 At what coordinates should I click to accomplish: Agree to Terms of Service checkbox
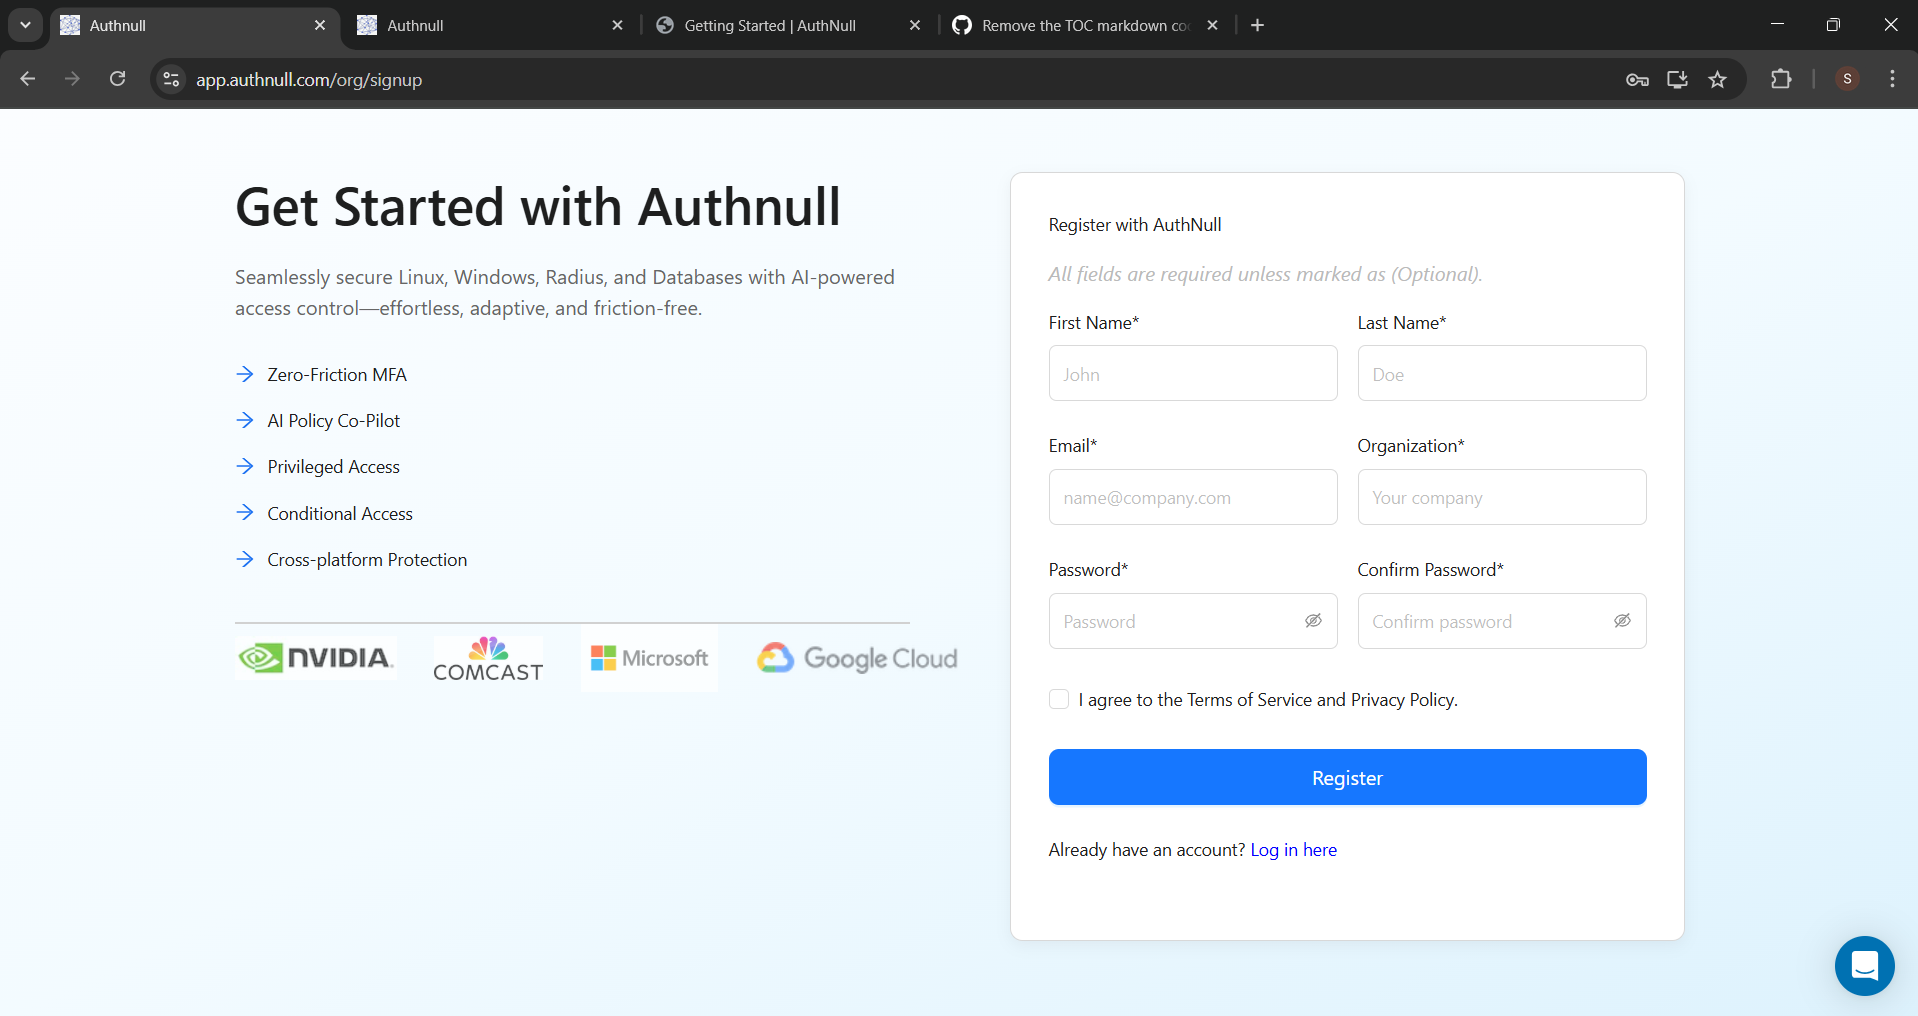[1059, 699]
